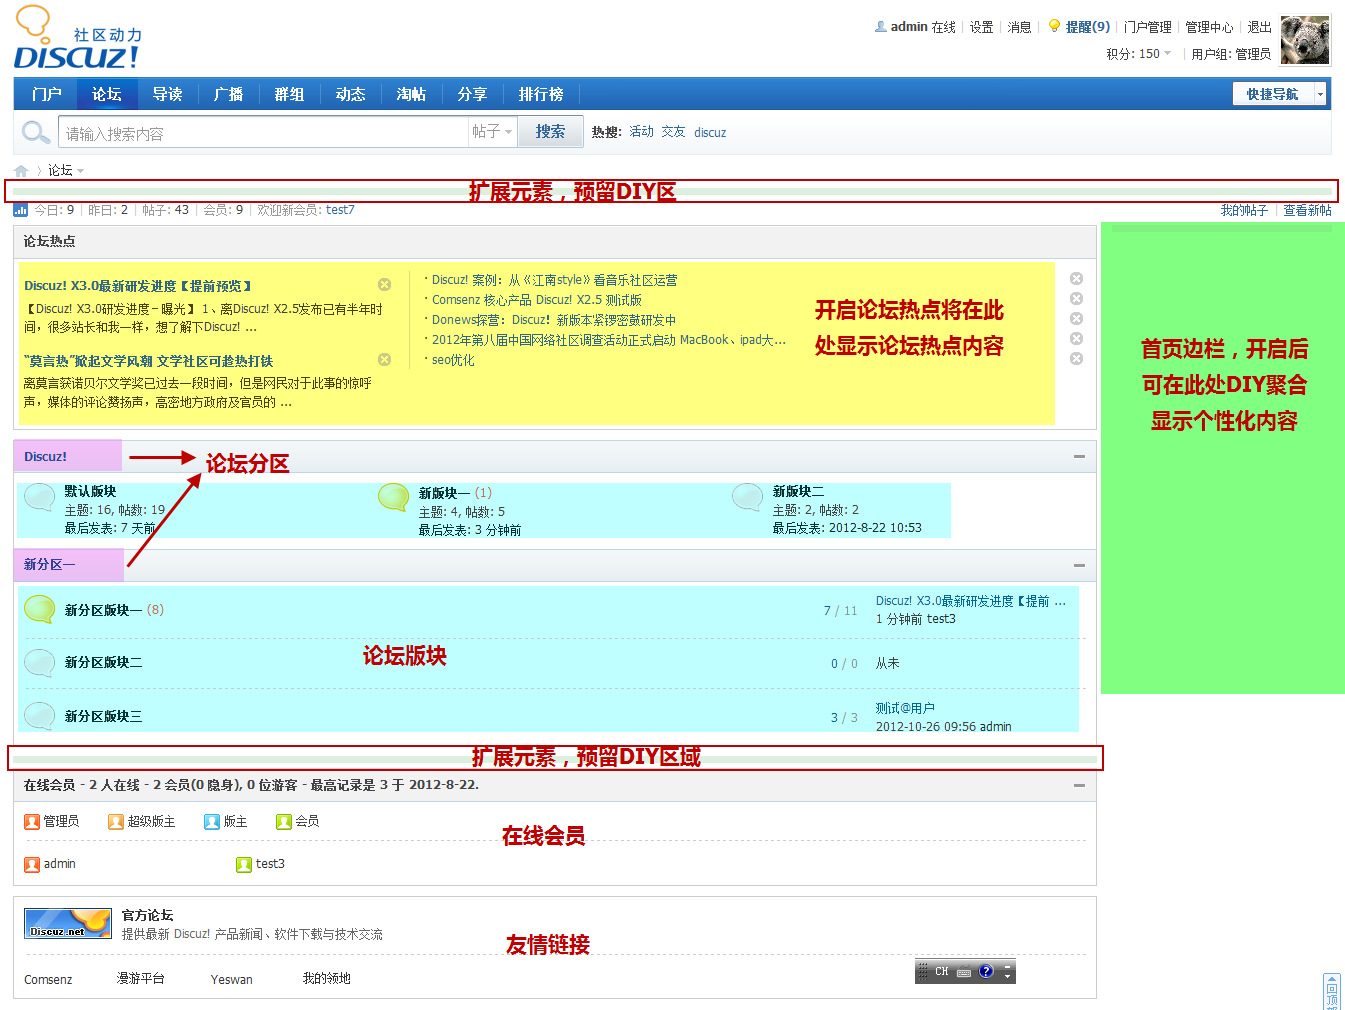1345x1010 pixels.
Task: Click the speech-bubble icon of 新版块一 board
Action: point(393,497)
